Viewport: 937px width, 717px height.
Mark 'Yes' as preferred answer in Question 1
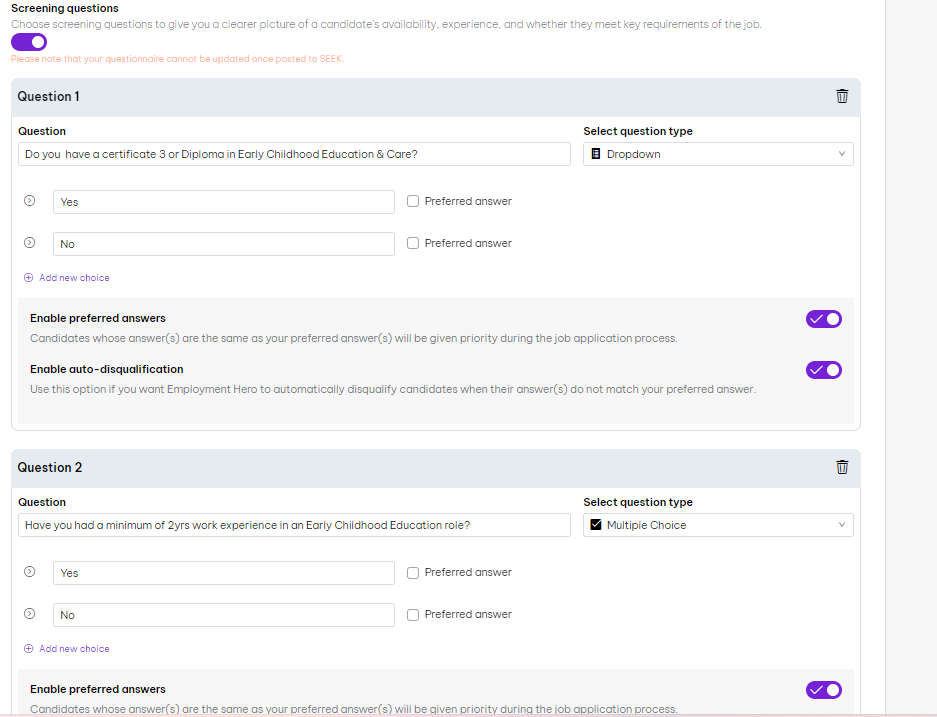tap(413, 201)
